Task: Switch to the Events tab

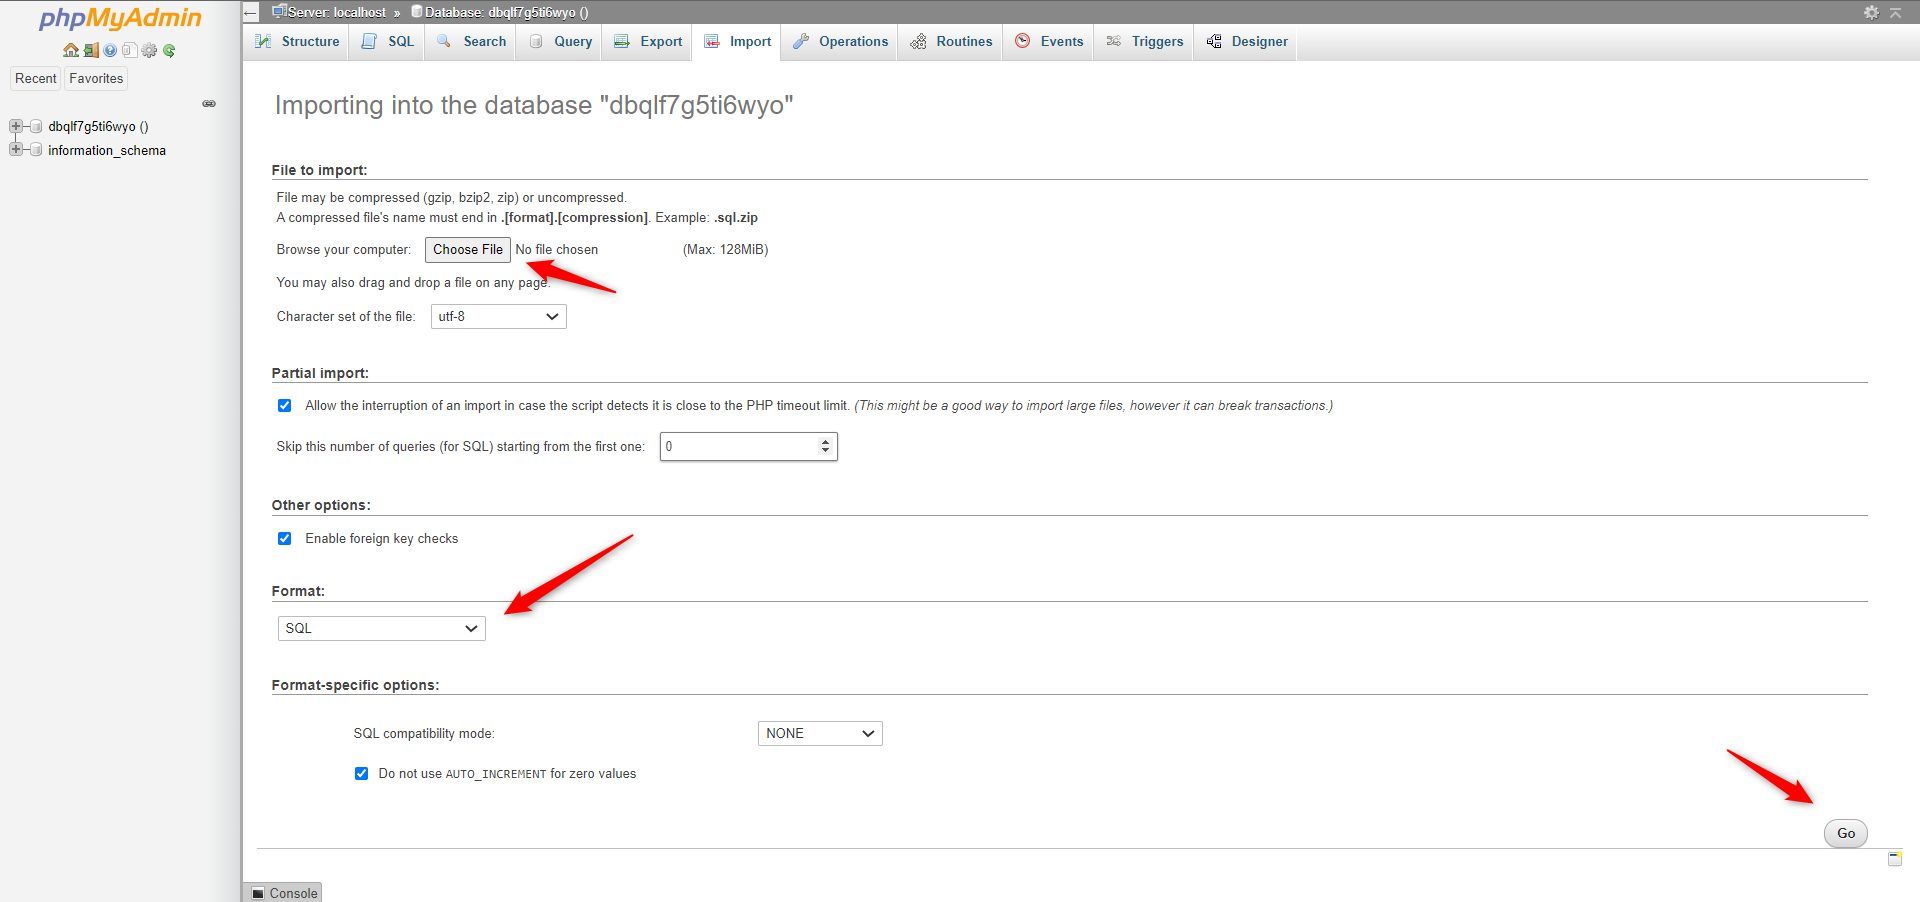Action: point(1049,41)
